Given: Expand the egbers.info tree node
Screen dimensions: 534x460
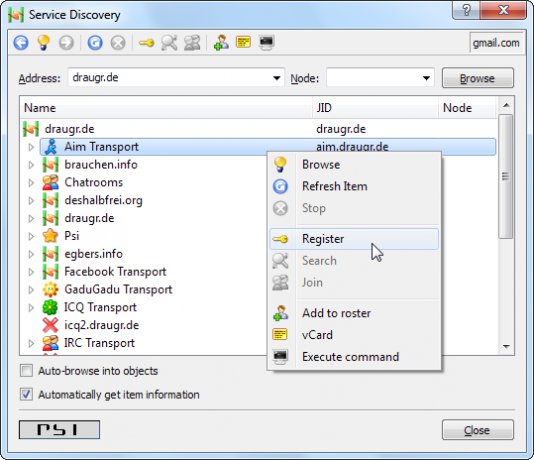Looking at the screenshot, I should (31, 254).
